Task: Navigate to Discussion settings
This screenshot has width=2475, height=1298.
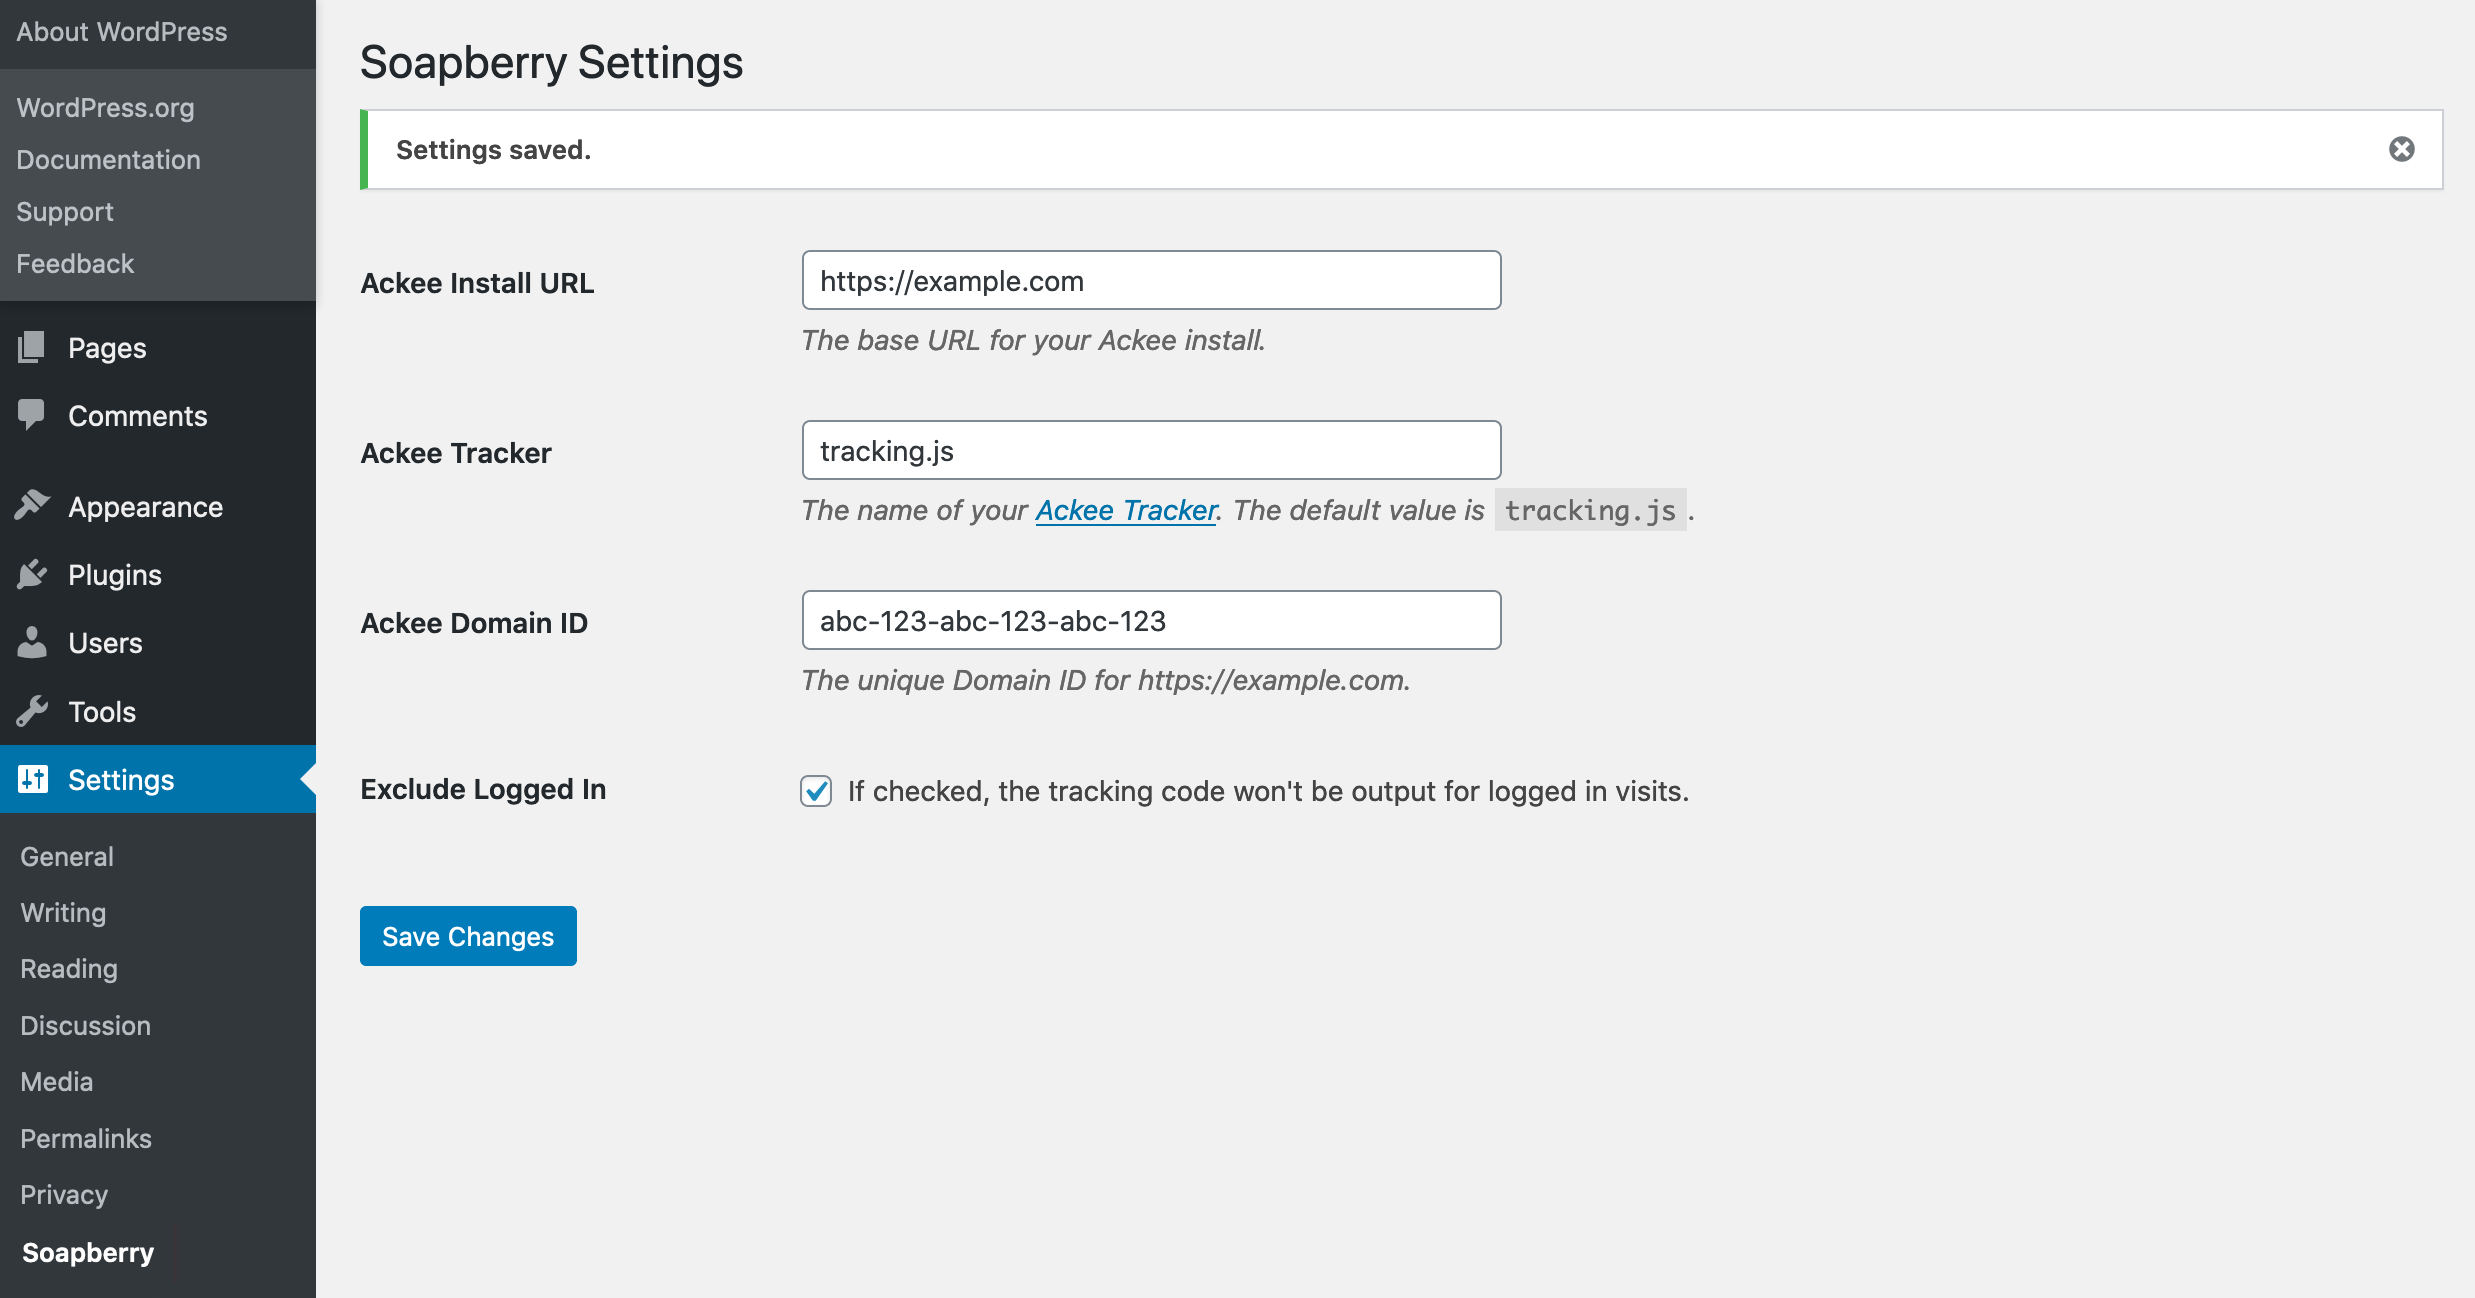Action: [85, 1023]
